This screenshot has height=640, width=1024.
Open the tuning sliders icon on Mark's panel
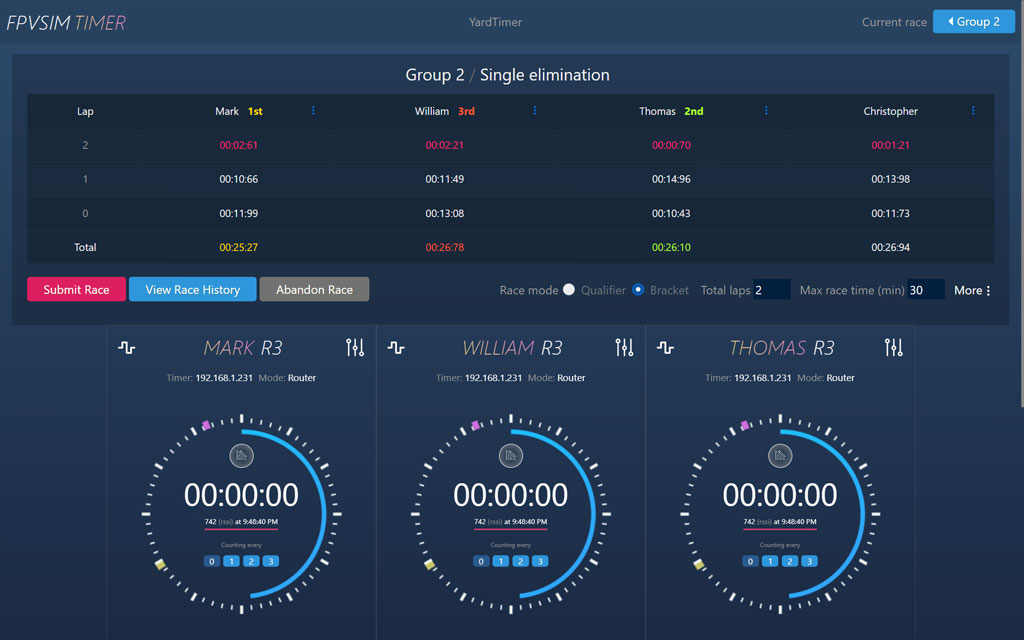click(355, 347)
